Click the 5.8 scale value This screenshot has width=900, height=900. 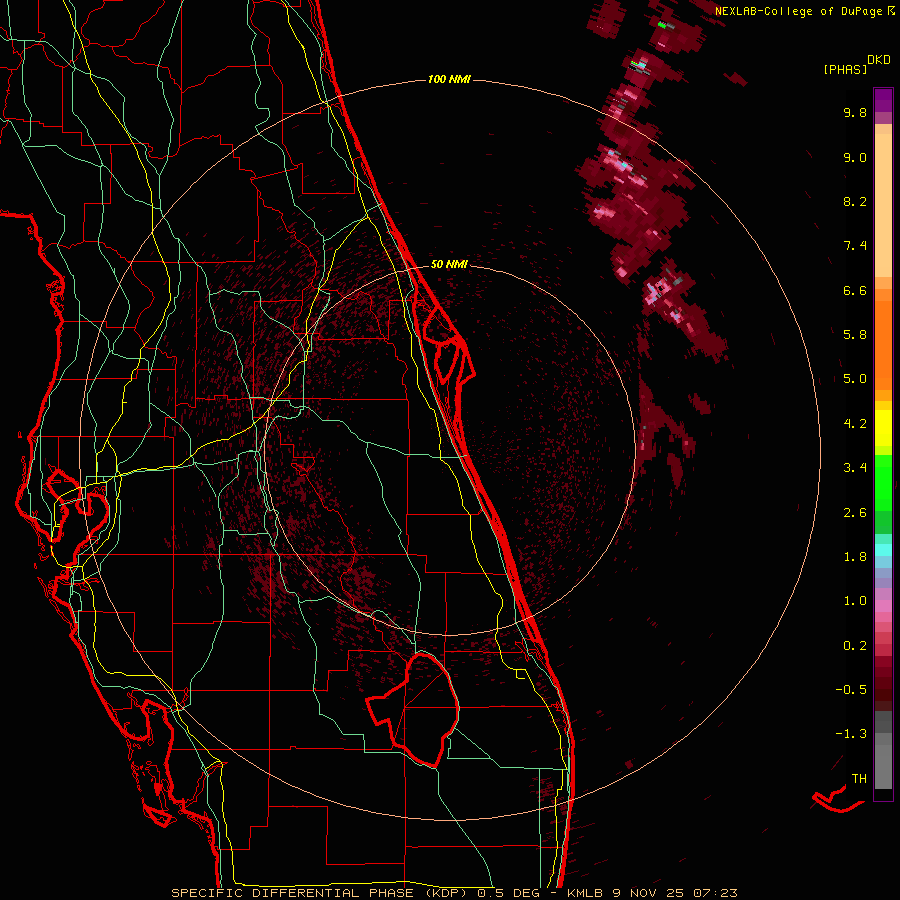coord(855,335)
